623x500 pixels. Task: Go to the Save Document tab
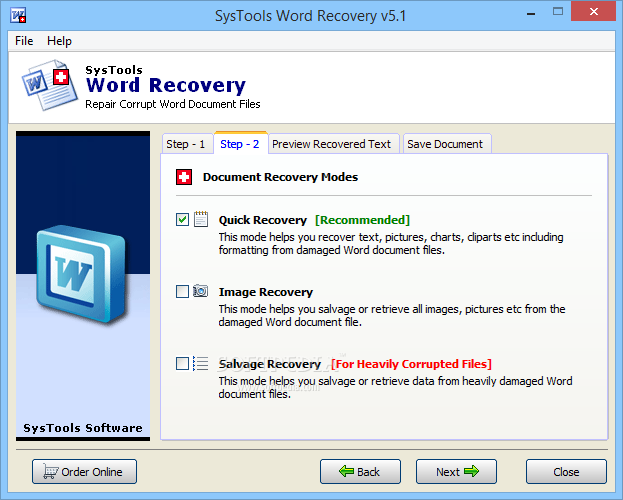(445, 144)
